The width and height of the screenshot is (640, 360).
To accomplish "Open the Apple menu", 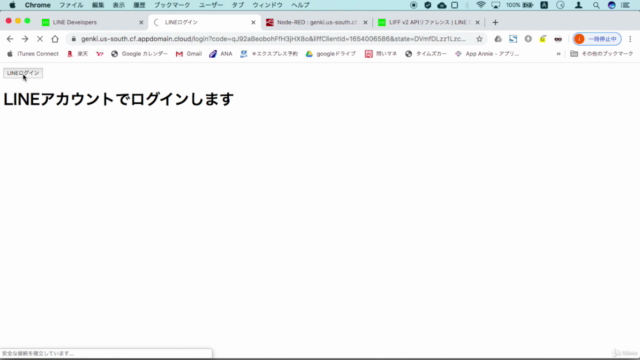I will tap(12, 5).
